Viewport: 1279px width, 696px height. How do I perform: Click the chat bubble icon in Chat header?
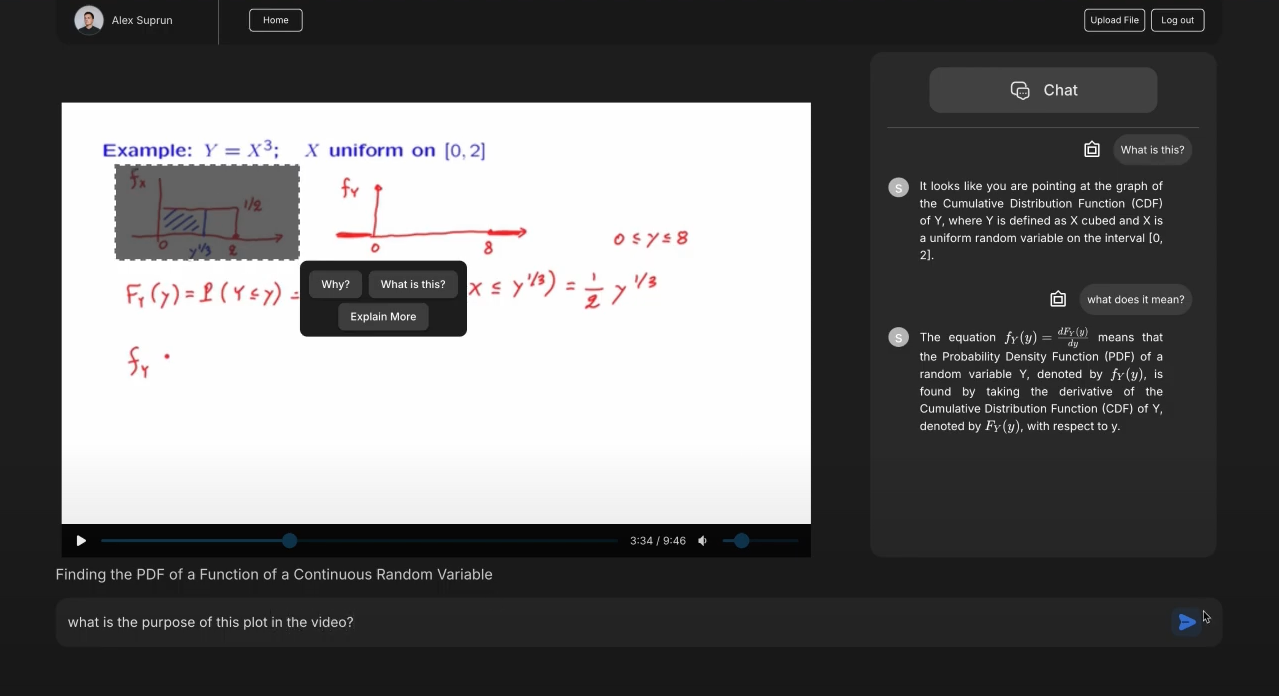pyautogui.click(x=1020, y=90)
